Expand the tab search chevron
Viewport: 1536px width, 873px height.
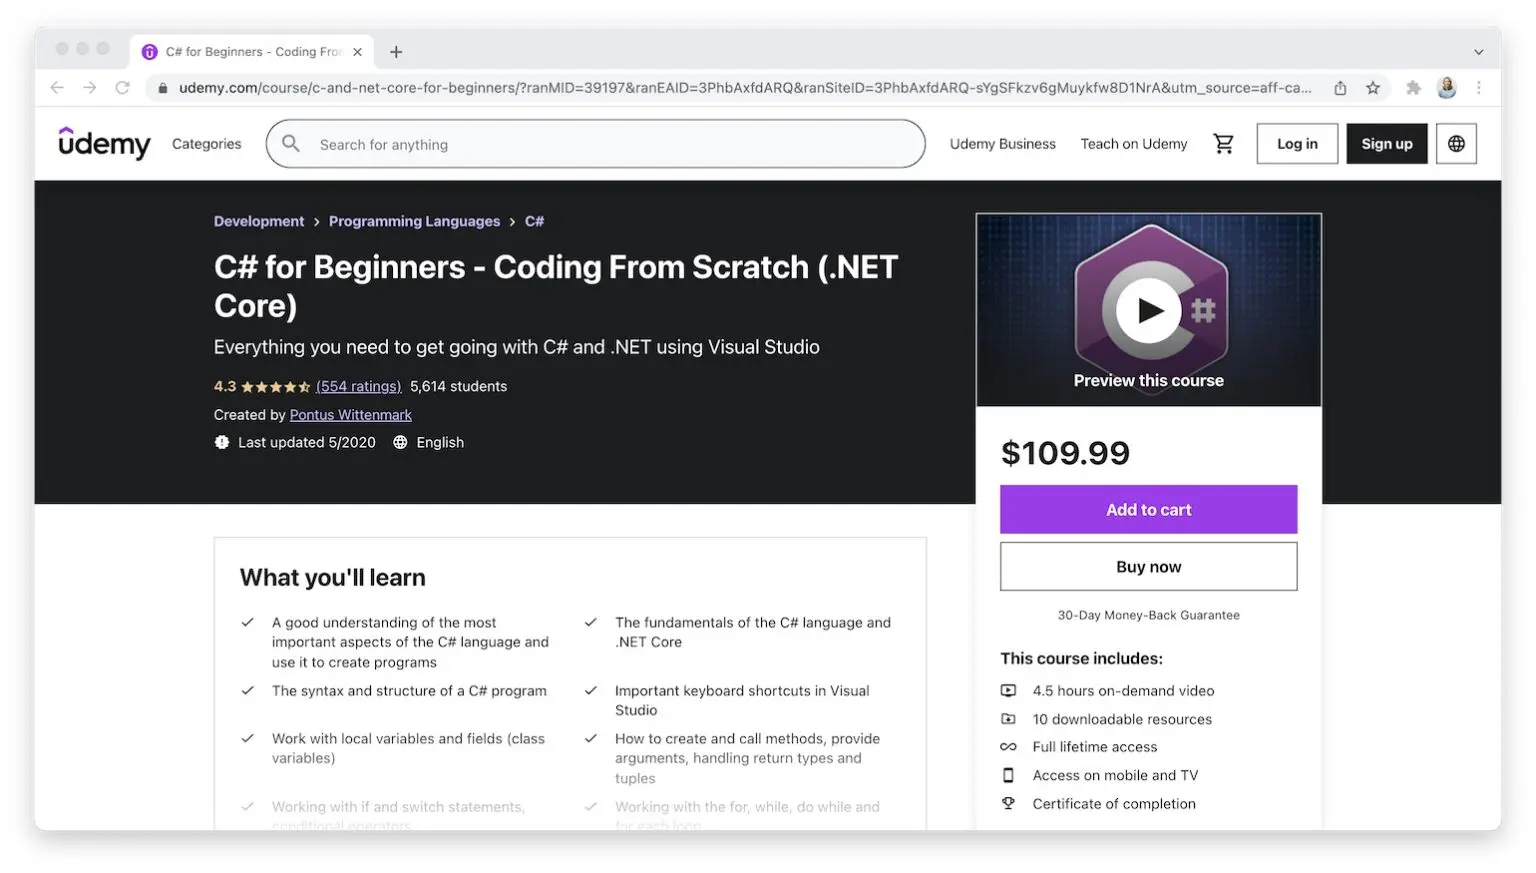pyautogui.click(x=1477, y=51)
